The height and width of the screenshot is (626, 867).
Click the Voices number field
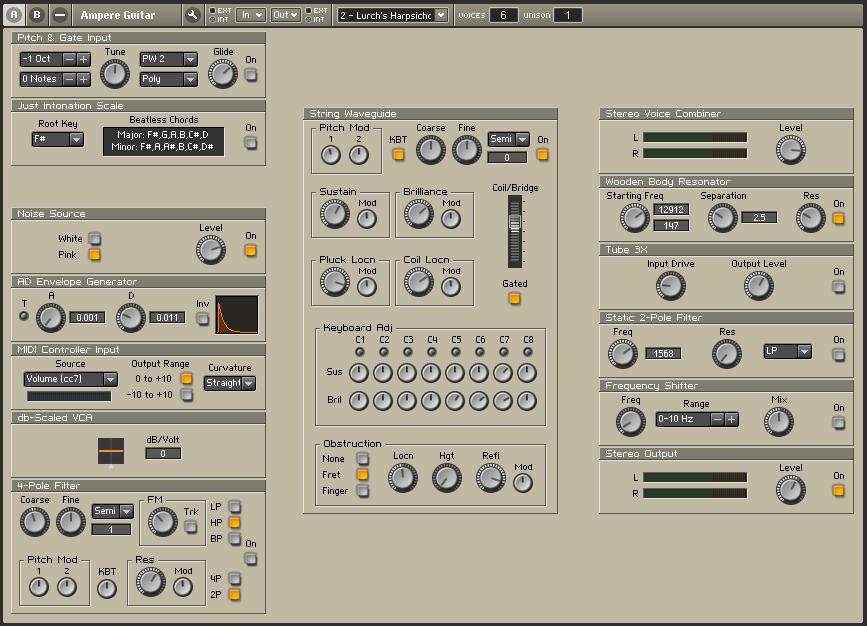tap(503, 15)
